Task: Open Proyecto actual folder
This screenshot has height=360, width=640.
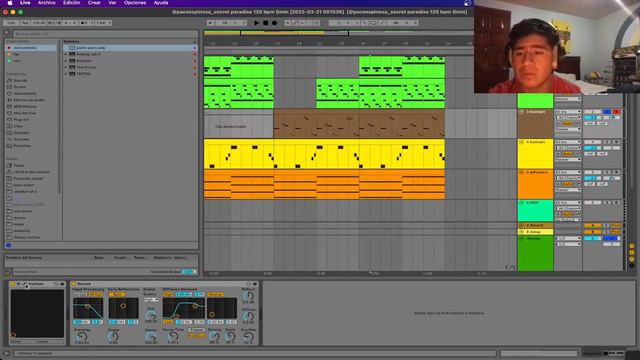Action: [28, 178]
